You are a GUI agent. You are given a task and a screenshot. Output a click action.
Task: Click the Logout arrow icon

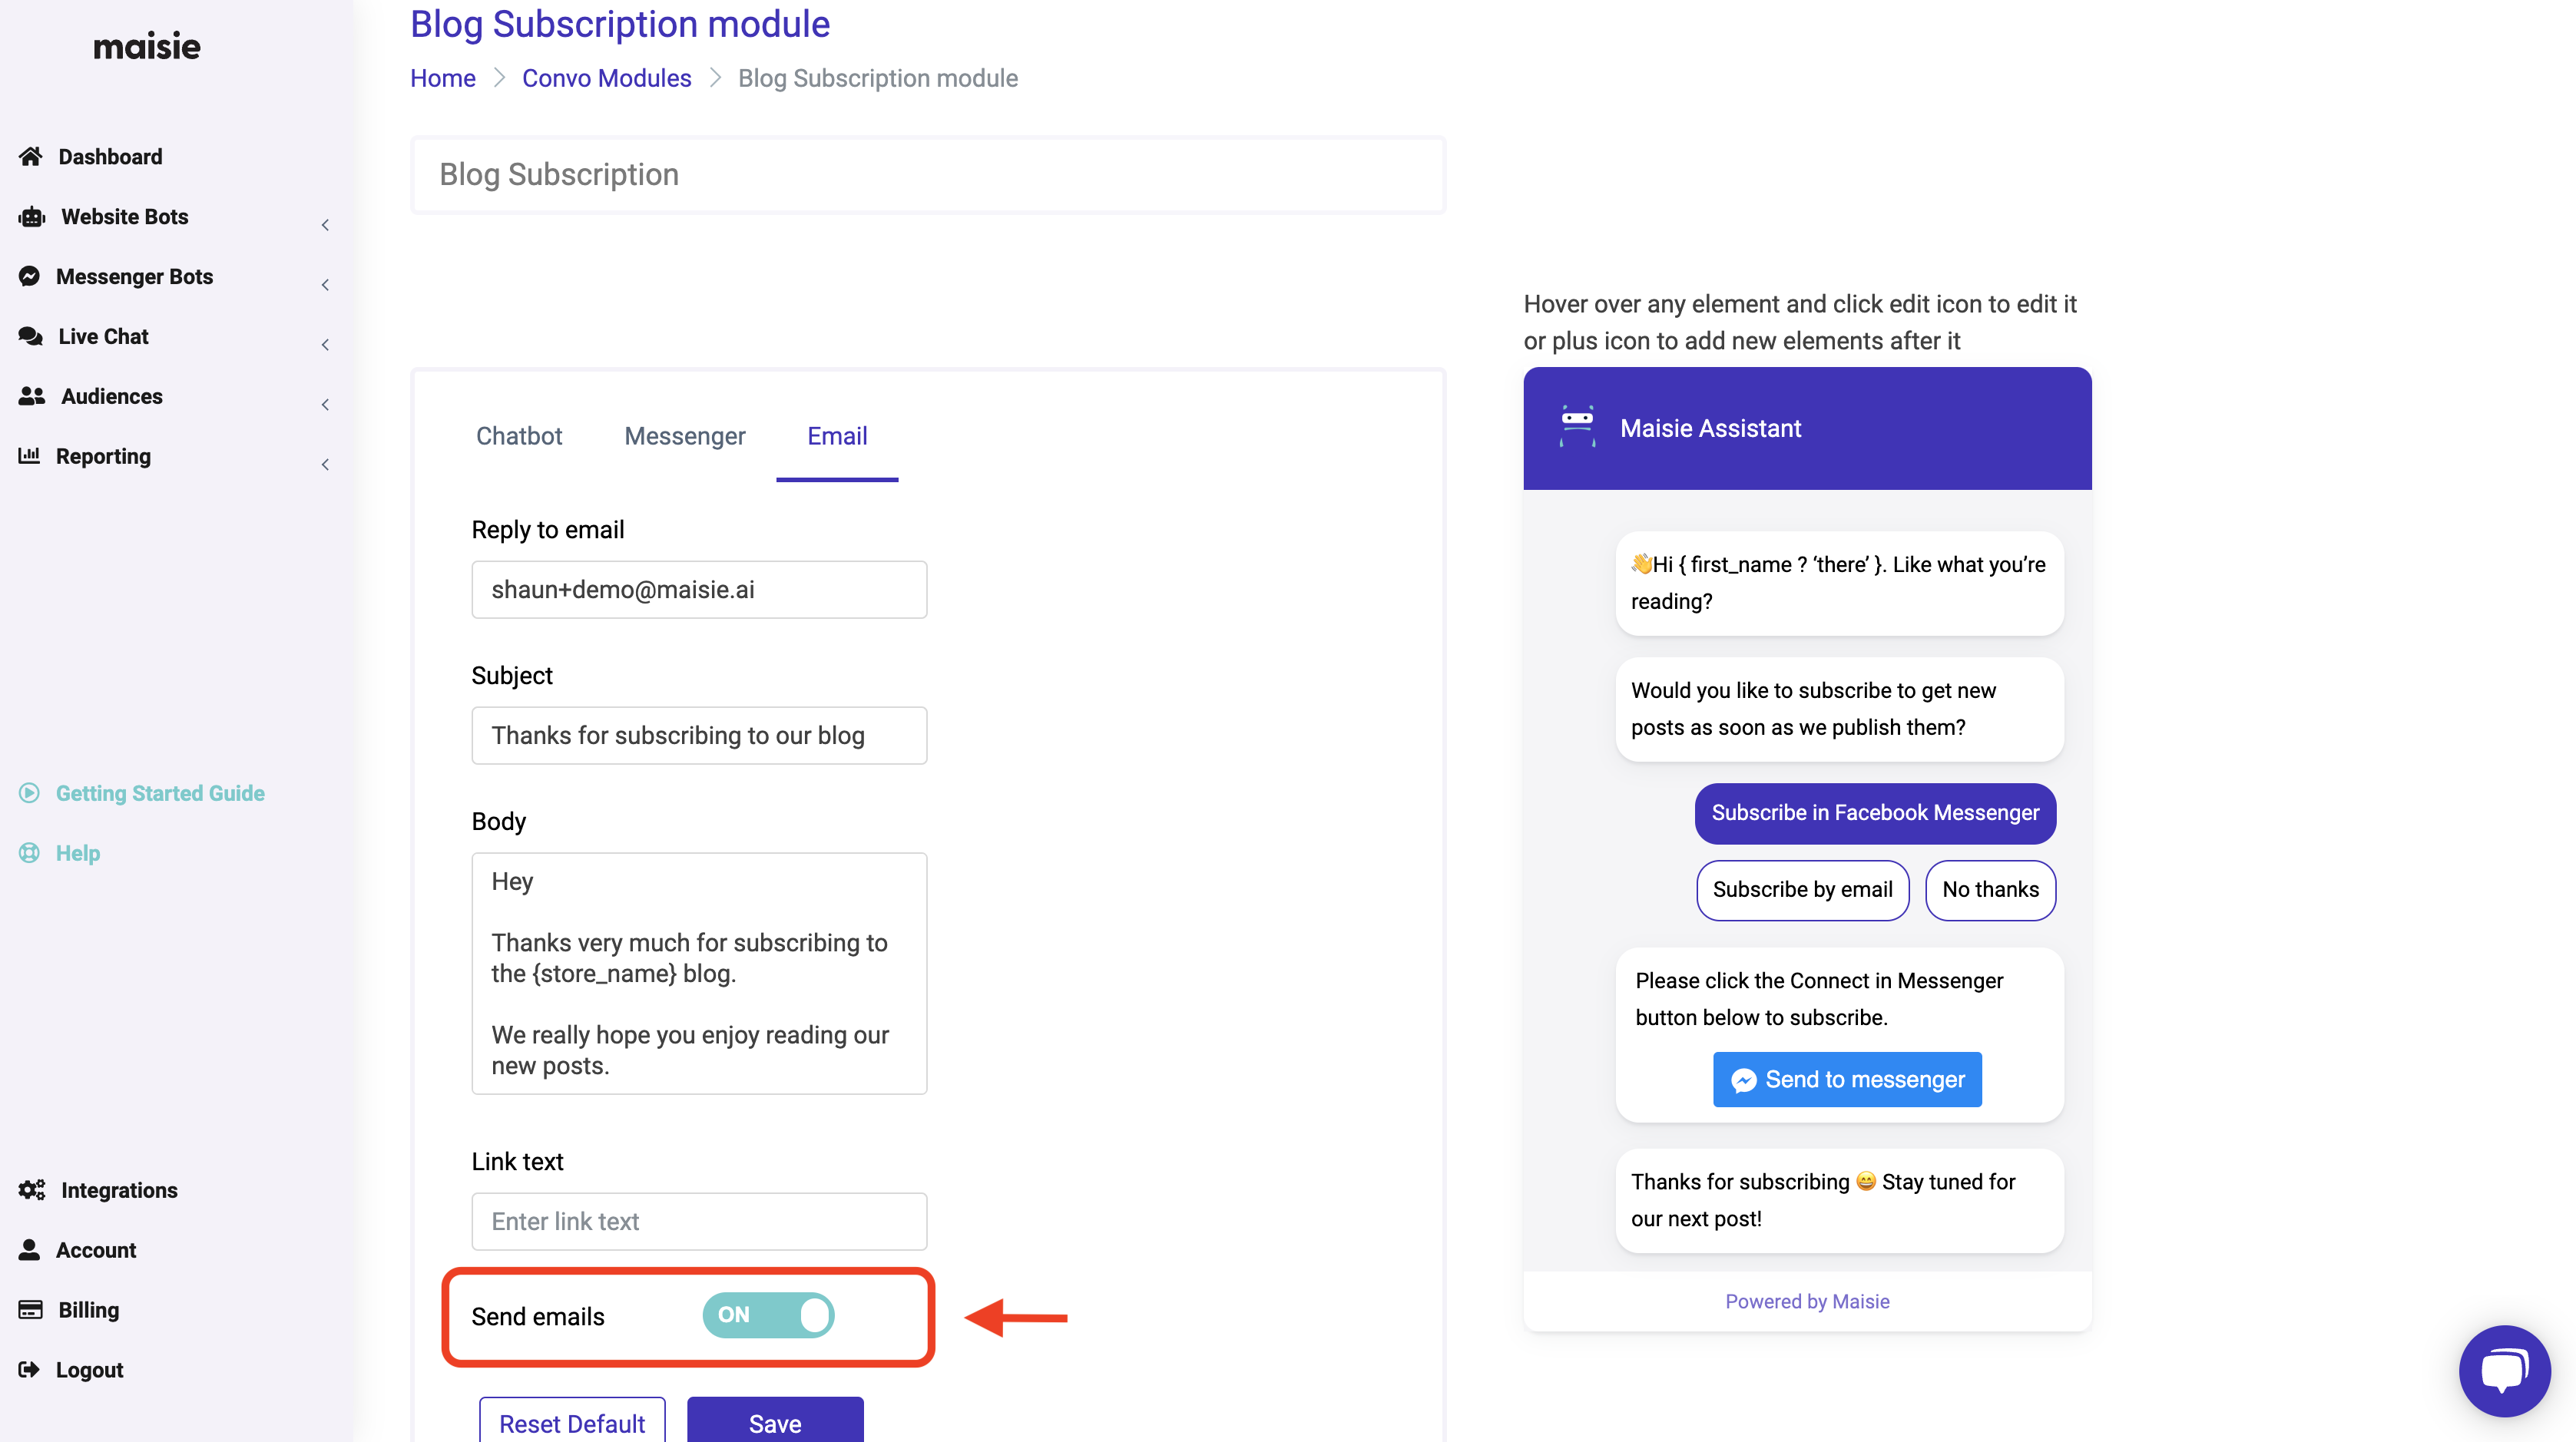tap(30, 1370)
